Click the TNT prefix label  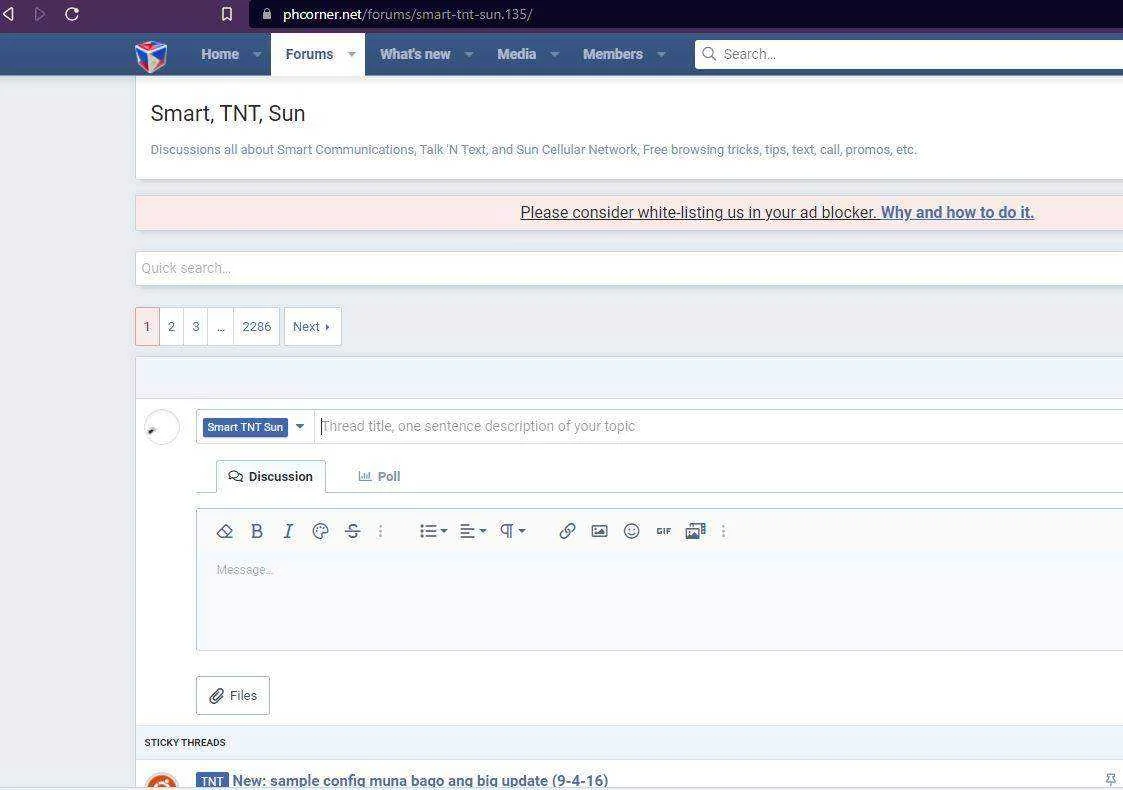pos(212,781)
